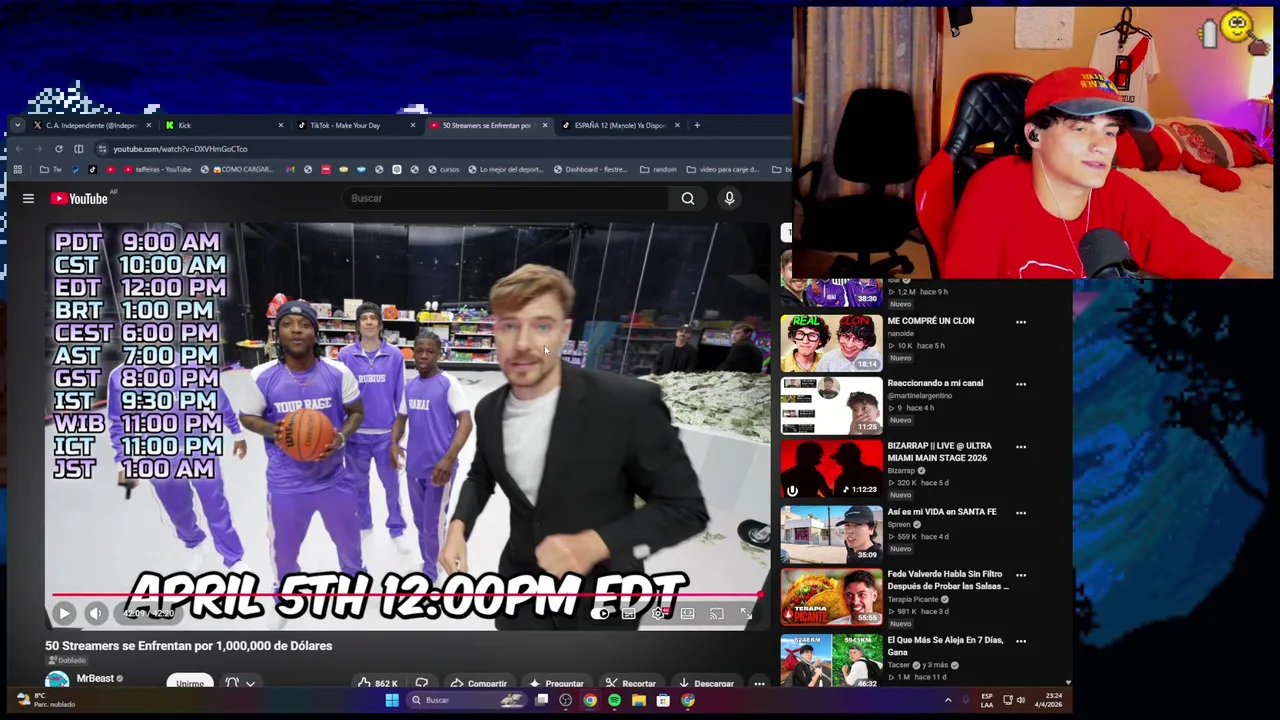Screen dimensions: 1280x720
Task: Open the COMO CARGAR bookmark
Action: (237, 169)
